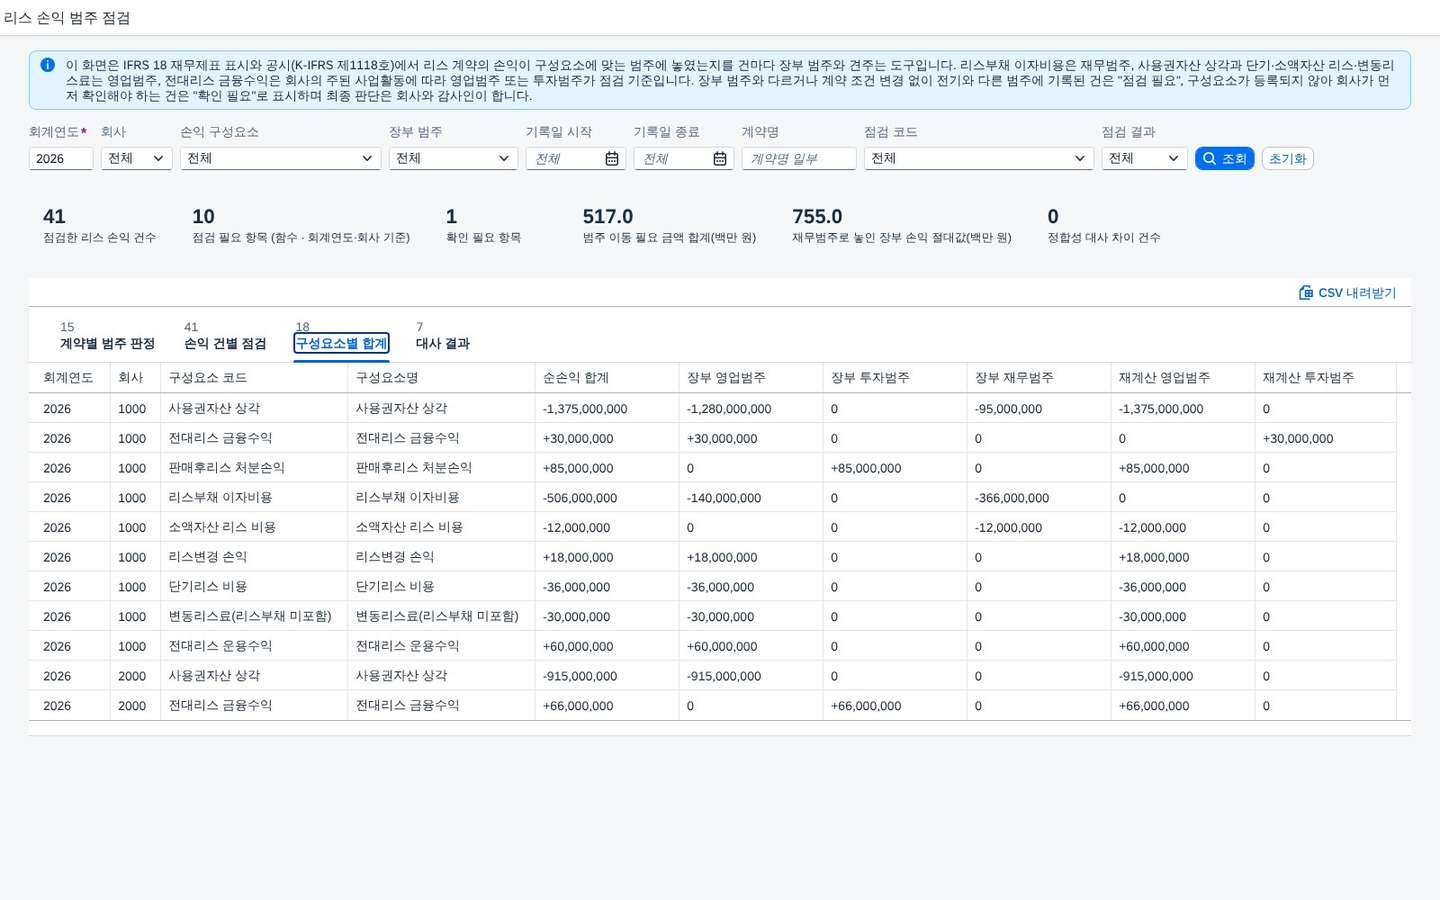
Task: Open the 손익 구성요소 dropdown
Action: point(280,158)
